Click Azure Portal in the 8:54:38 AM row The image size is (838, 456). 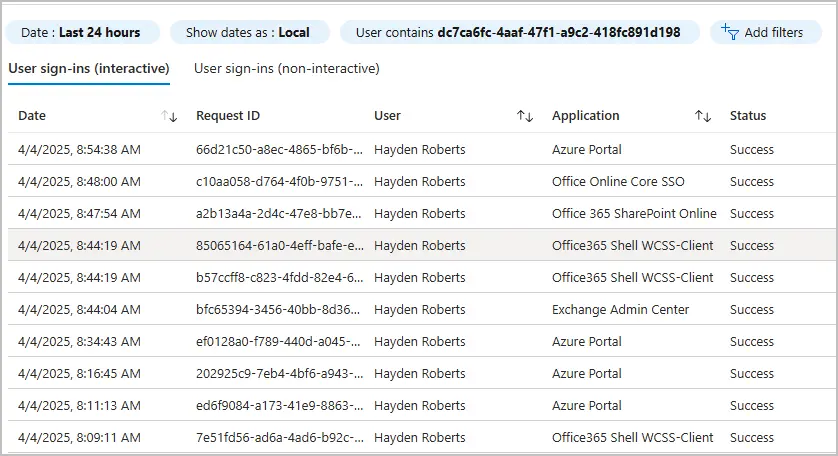587,150
